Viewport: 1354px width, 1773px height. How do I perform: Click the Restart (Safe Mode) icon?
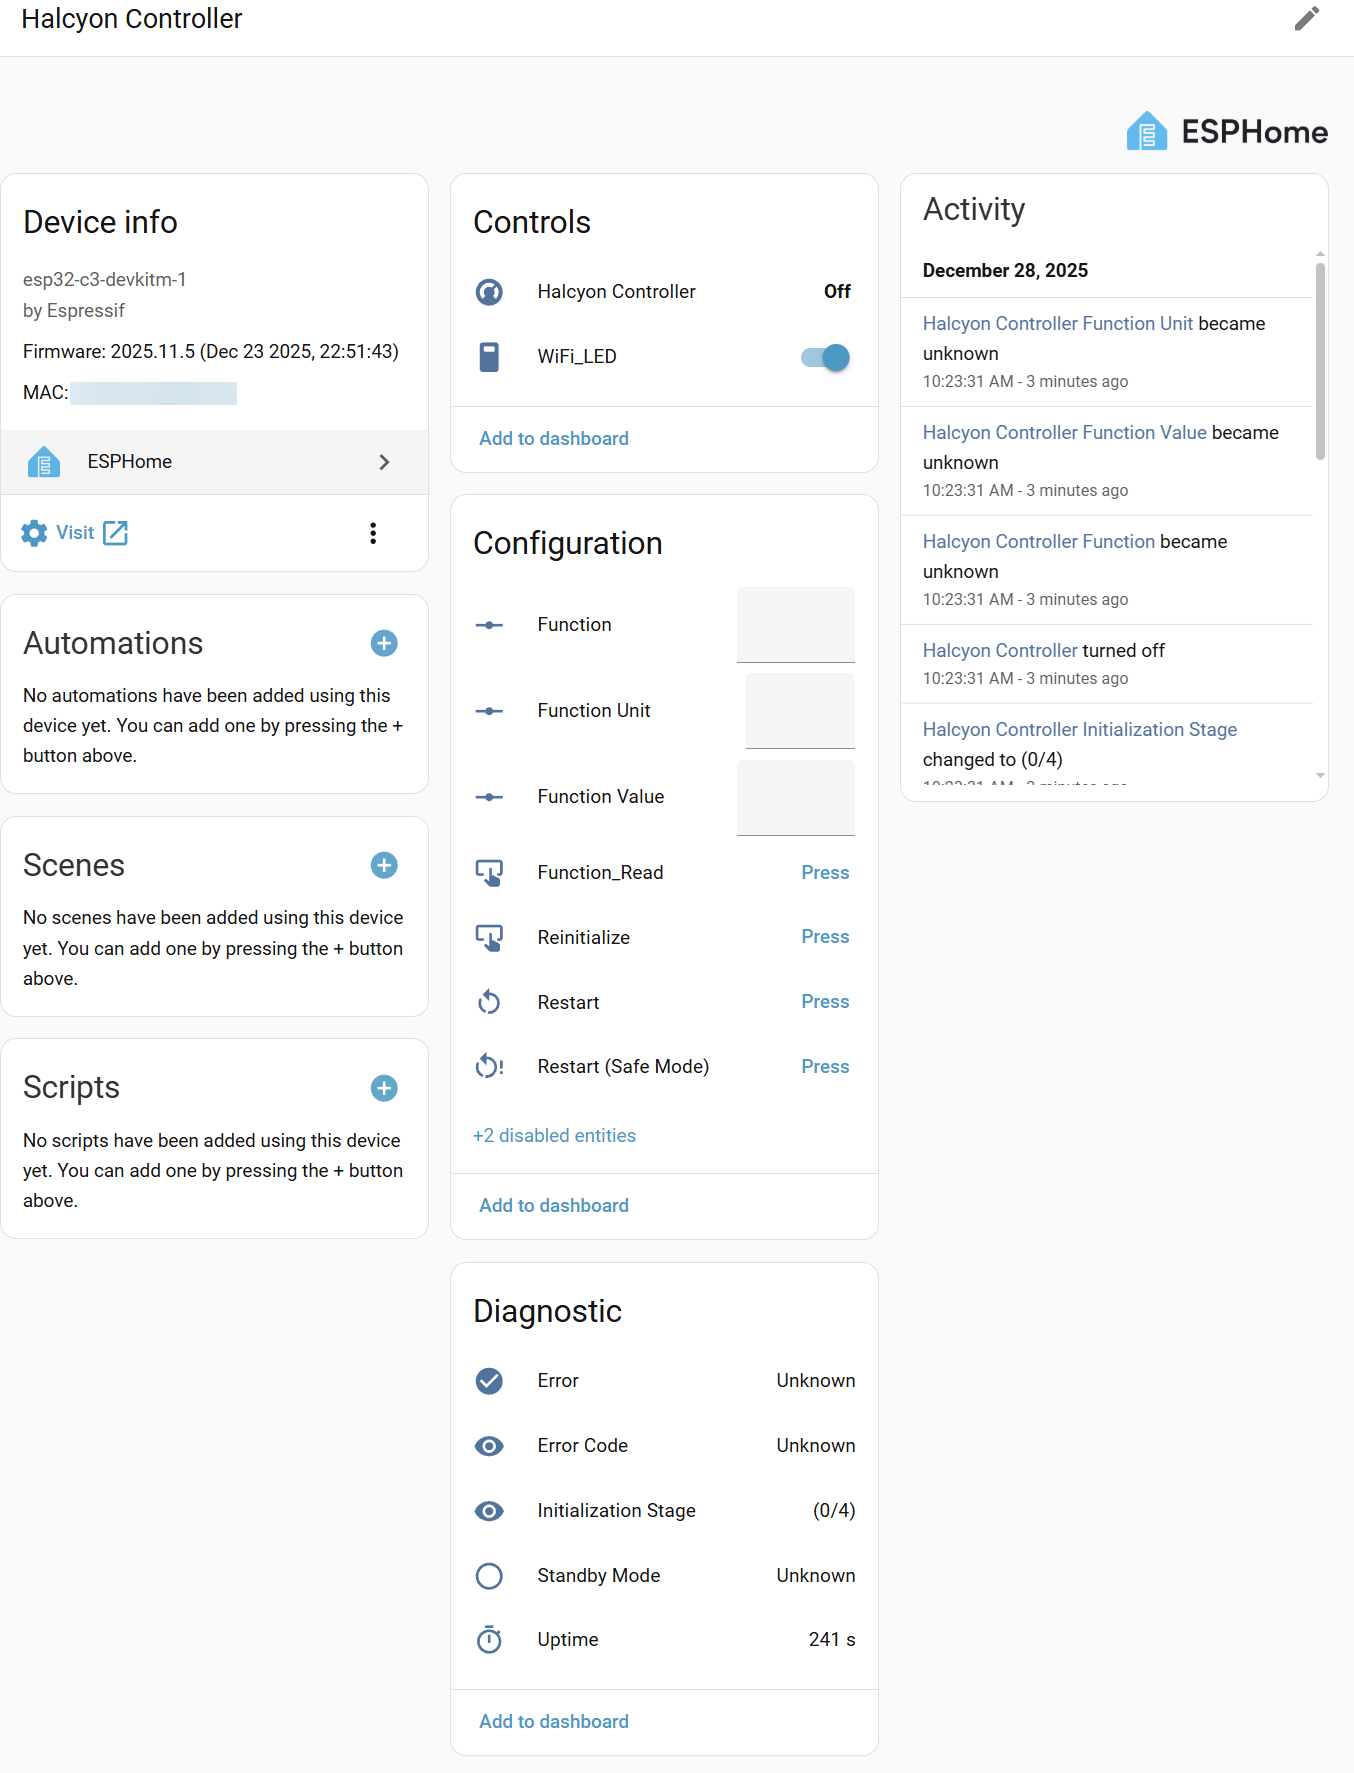(x=489, y=1067)
